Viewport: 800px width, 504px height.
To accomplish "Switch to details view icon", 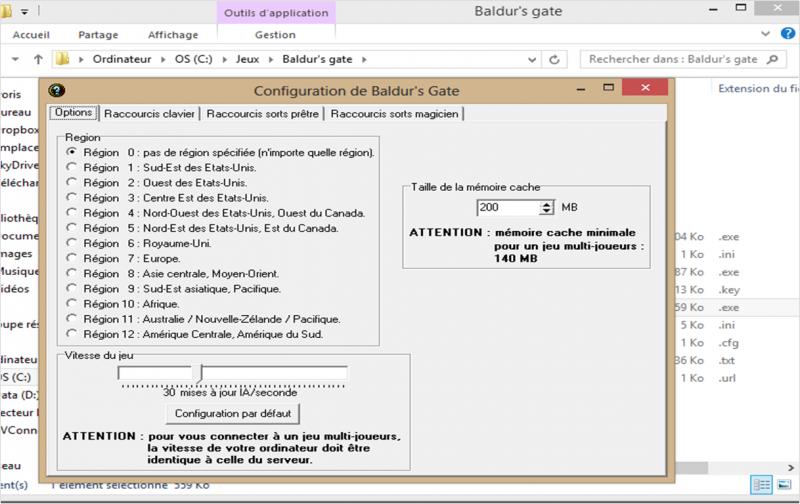I will [x=762, y=485].
